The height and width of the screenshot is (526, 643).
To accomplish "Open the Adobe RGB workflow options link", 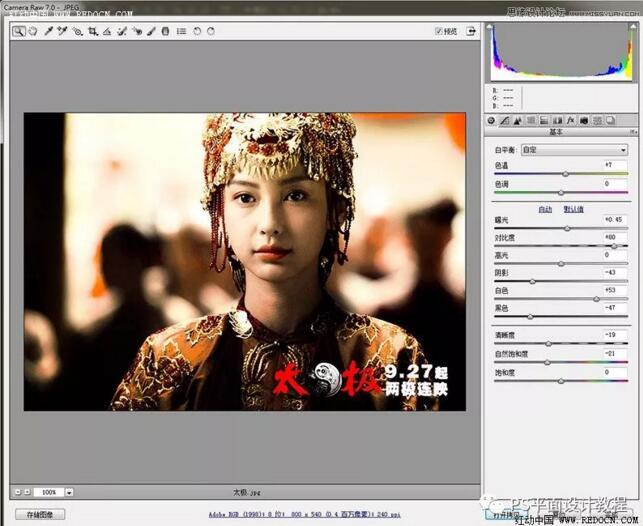I will (304, 515).
